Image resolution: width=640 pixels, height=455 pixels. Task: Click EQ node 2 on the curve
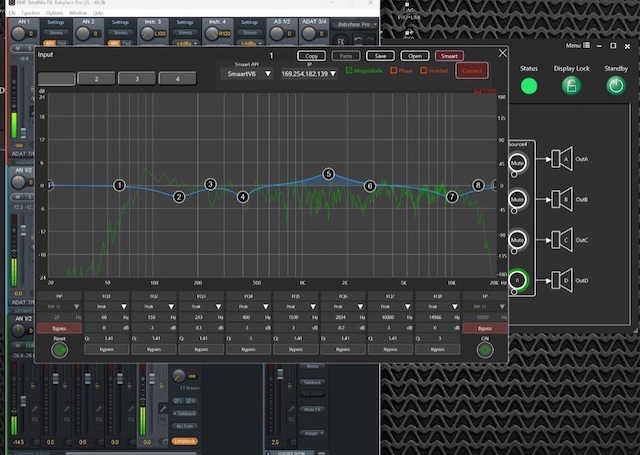pyautogui.click(x=179, y=197)
